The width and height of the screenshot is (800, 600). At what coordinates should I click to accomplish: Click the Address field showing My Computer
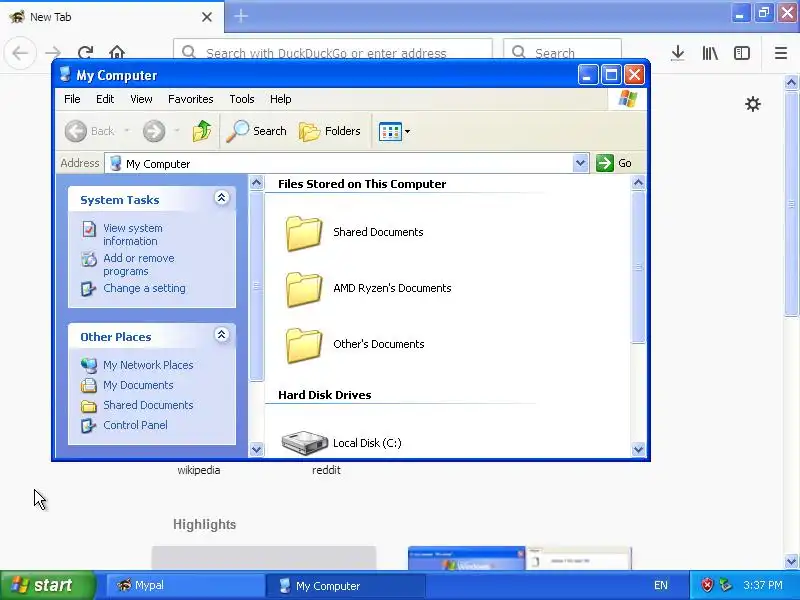[x=346, y=163]
